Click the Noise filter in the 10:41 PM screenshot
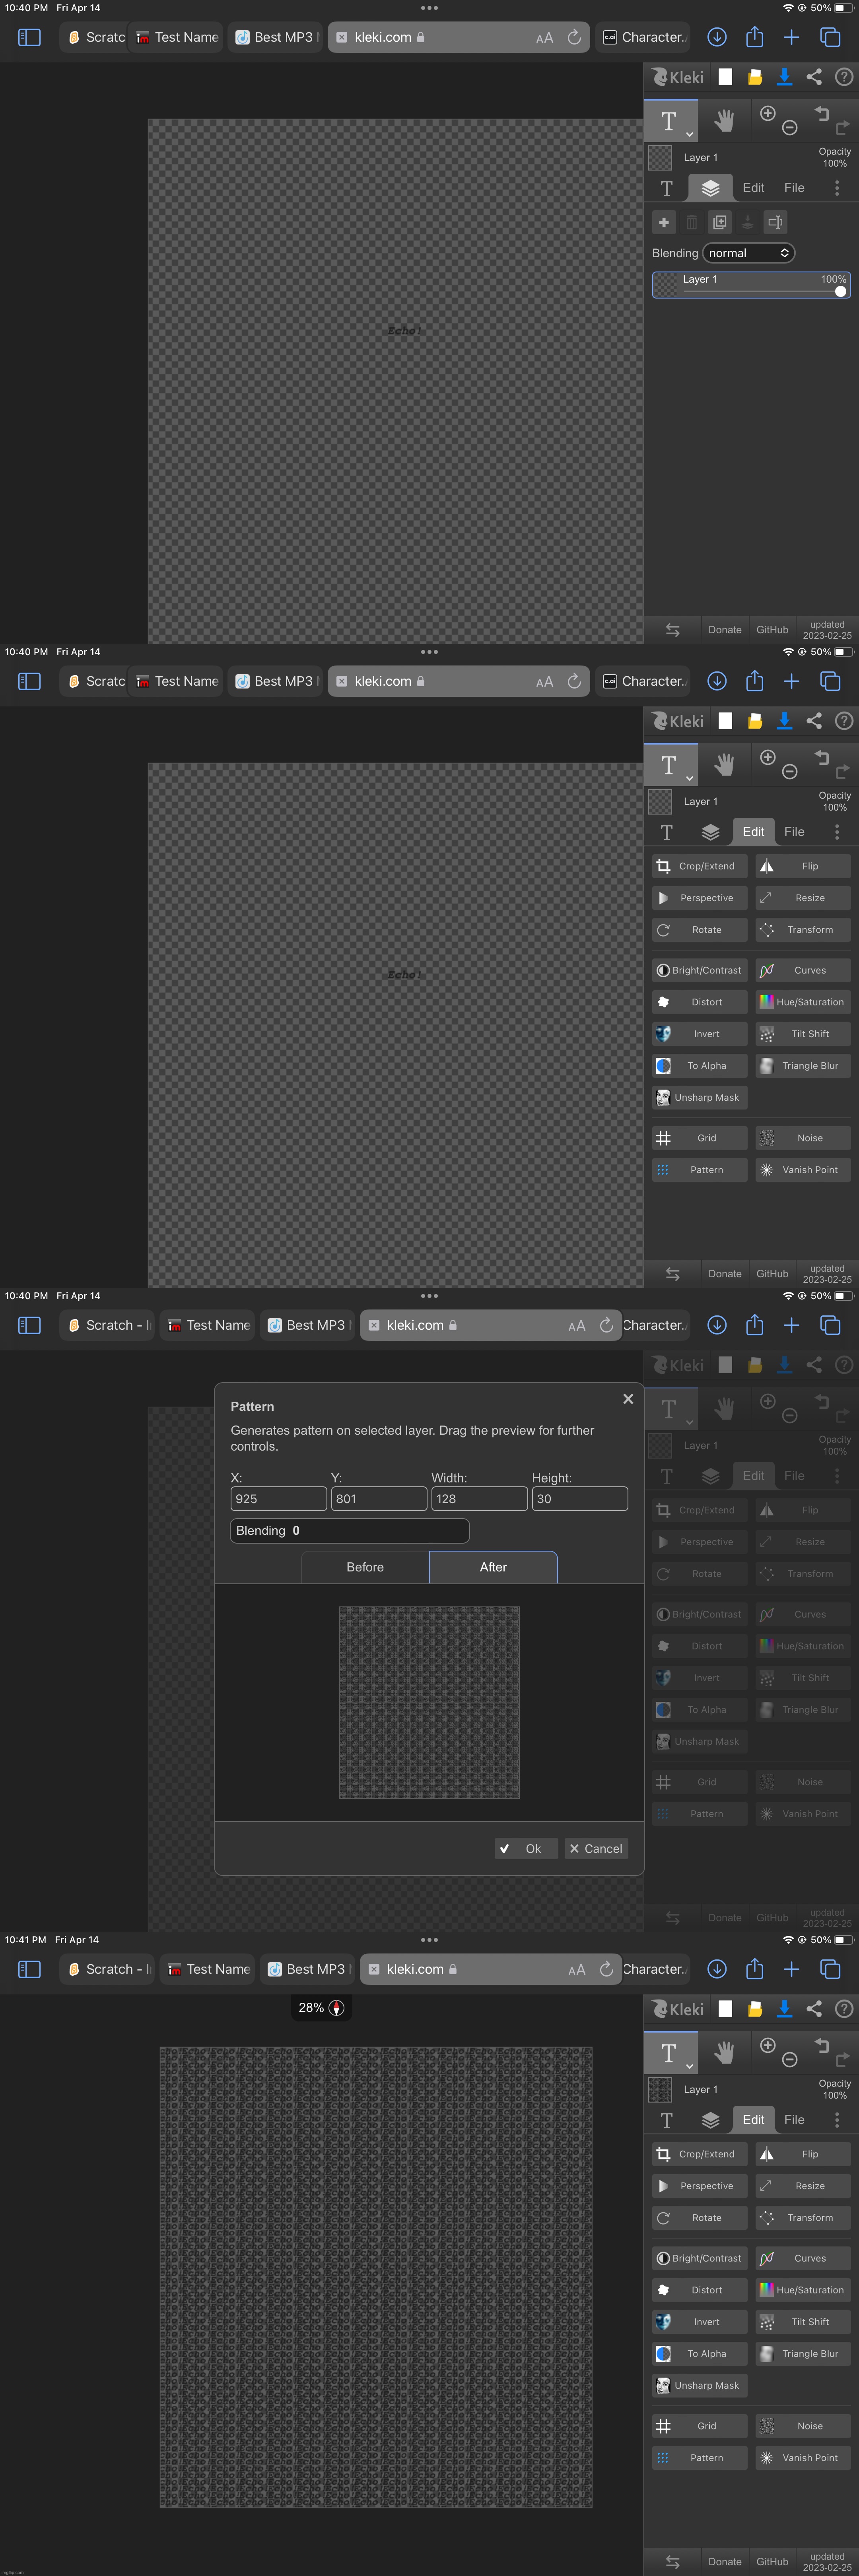859x2576 pixels. [803, 2426]
